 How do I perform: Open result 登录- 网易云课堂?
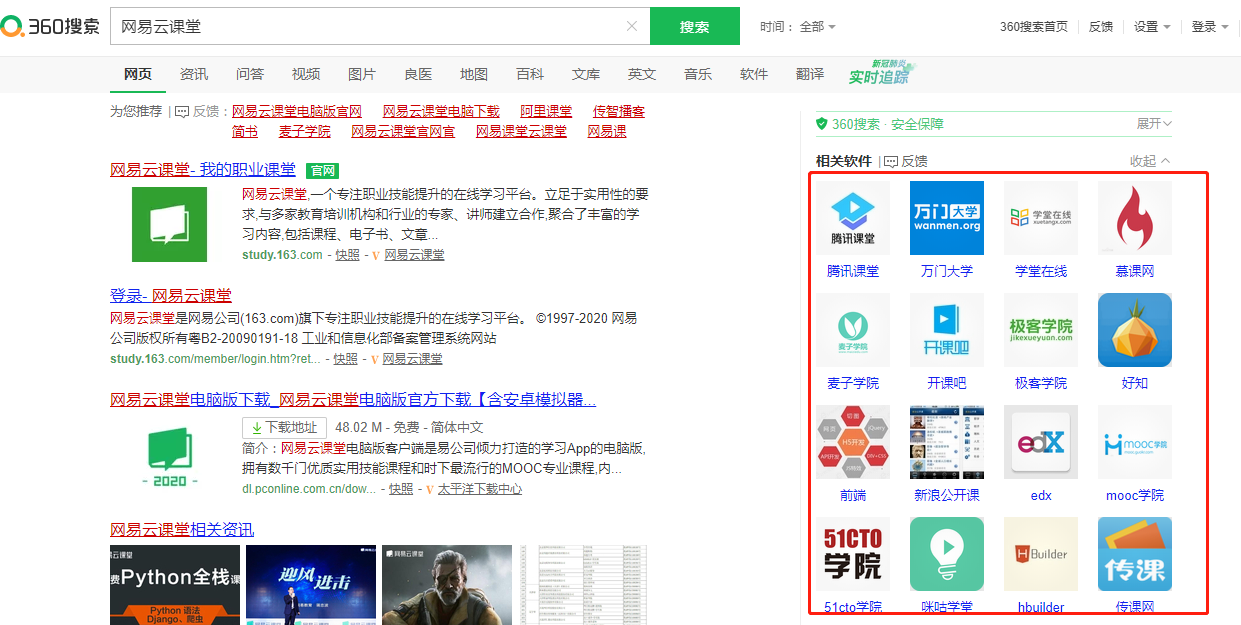171,295
